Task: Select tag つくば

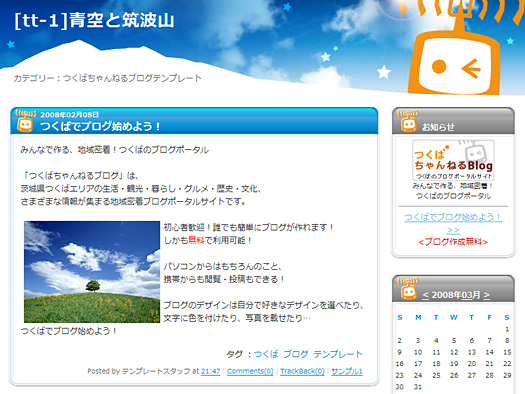Action: click(266, 354)
